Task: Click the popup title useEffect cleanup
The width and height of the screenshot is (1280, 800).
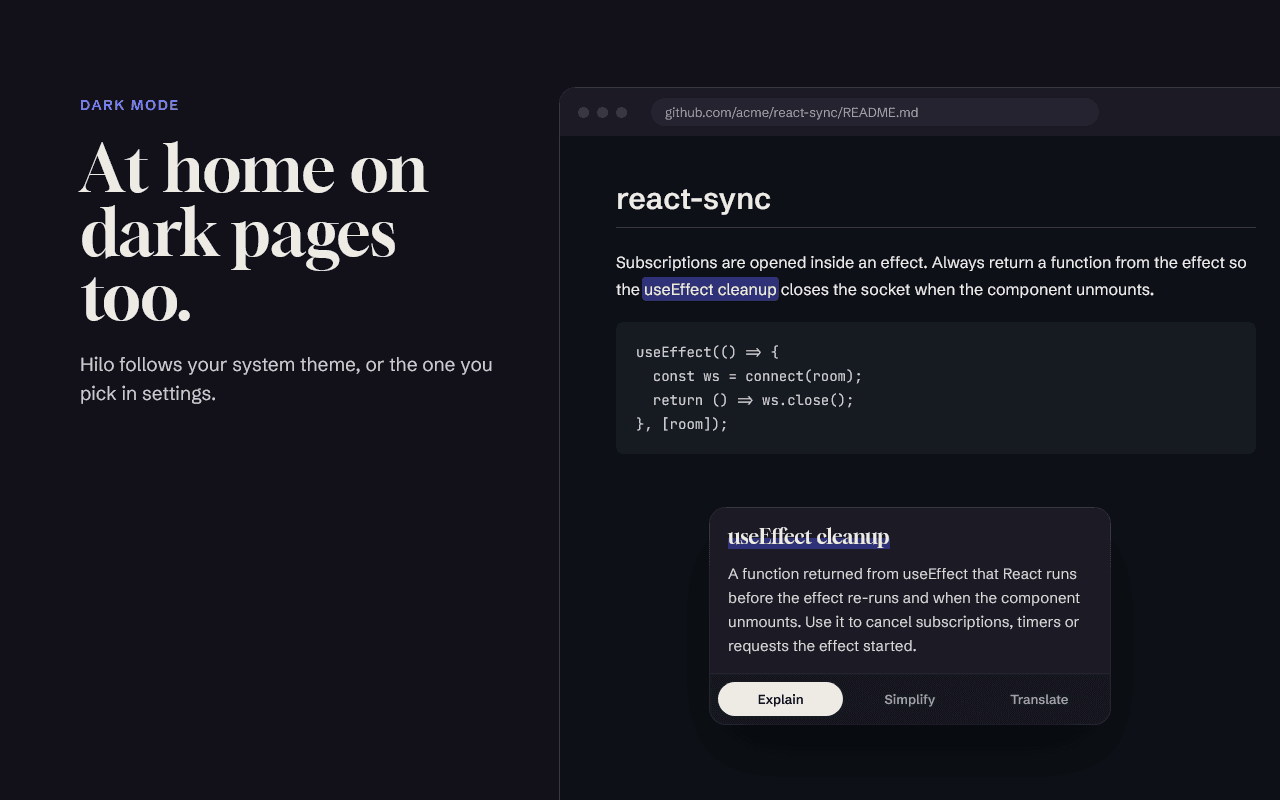Action: [808, 537]
